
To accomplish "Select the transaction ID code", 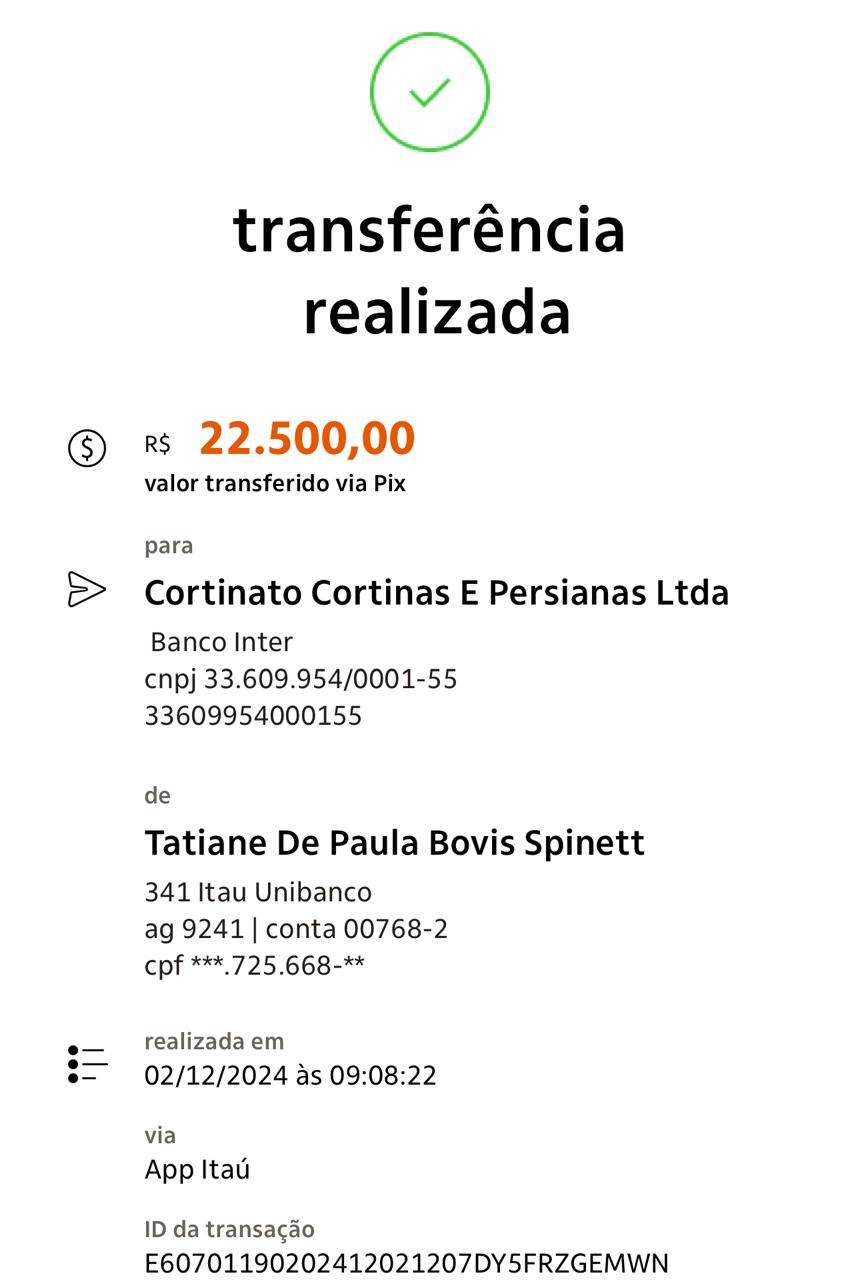I will tap(407, 1263).
